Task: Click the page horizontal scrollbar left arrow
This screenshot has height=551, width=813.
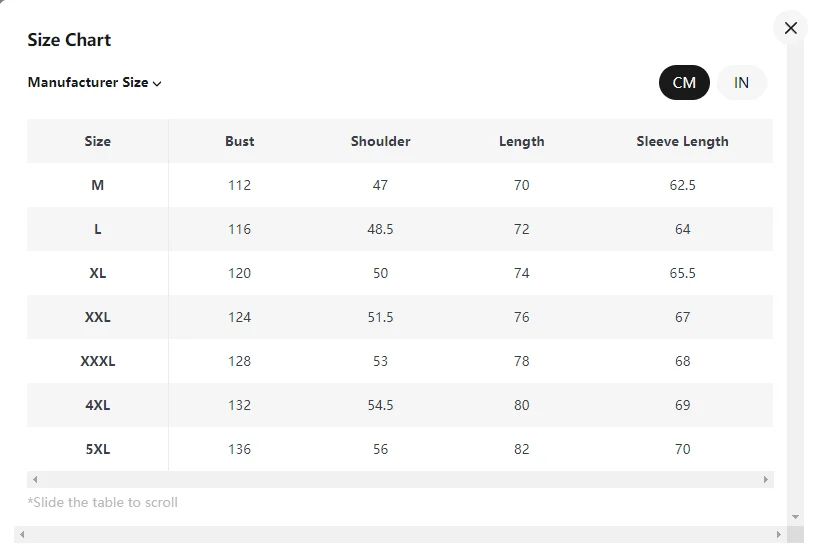Action: [22, 534]
